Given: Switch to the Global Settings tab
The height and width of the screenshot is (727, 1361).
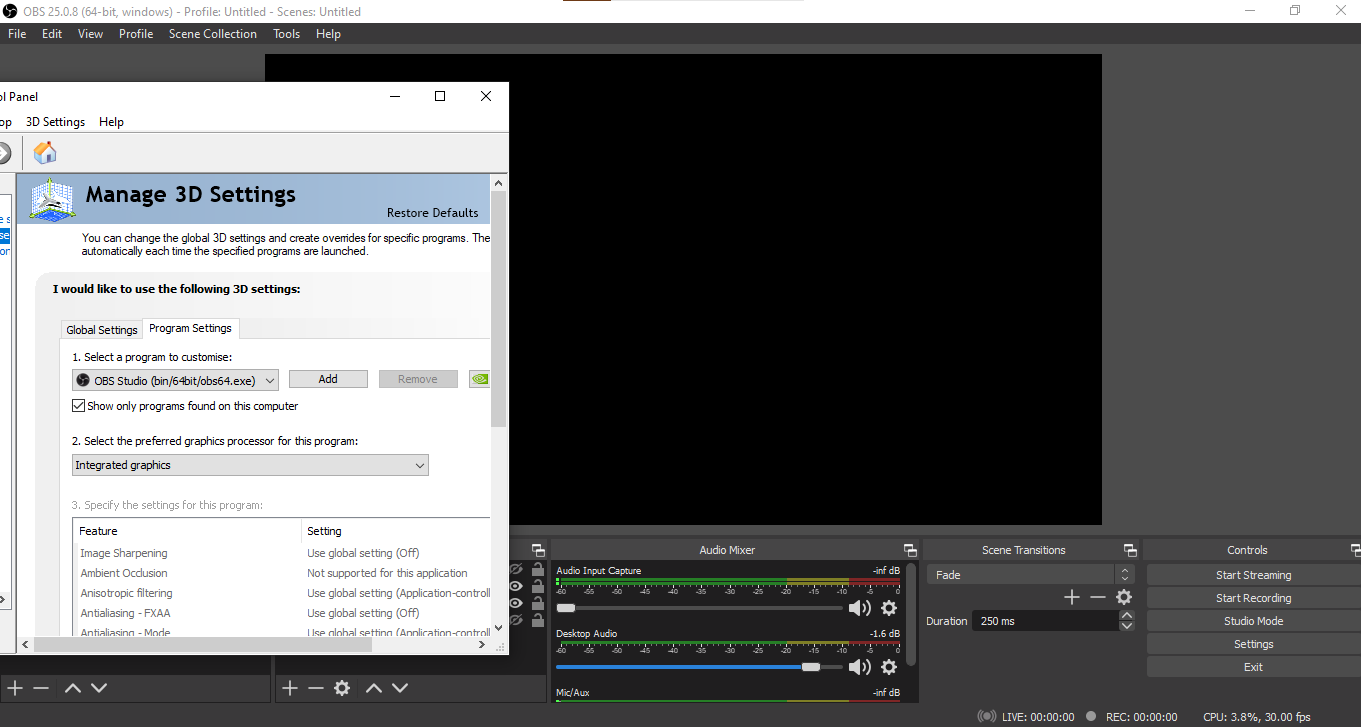Looking at the screenshot, I should coord(102,330).
